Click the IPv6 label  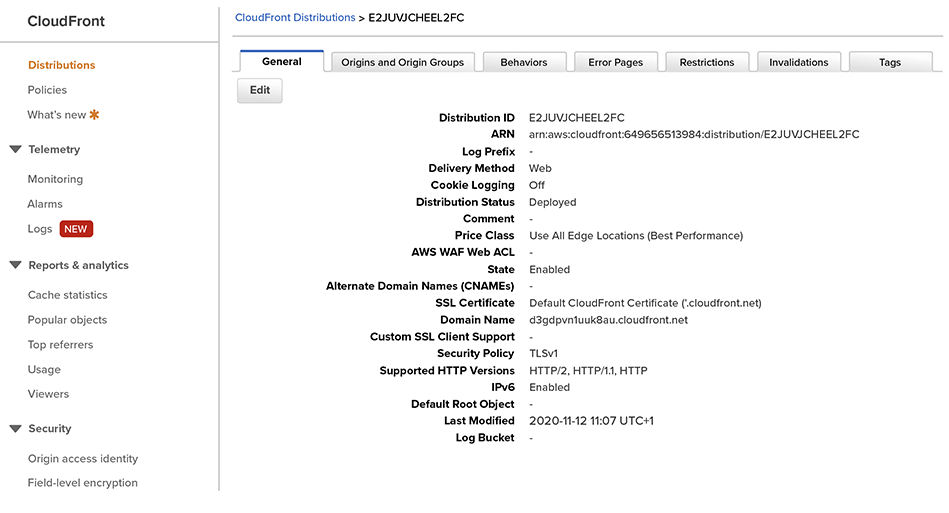click(x=503, y=387)
